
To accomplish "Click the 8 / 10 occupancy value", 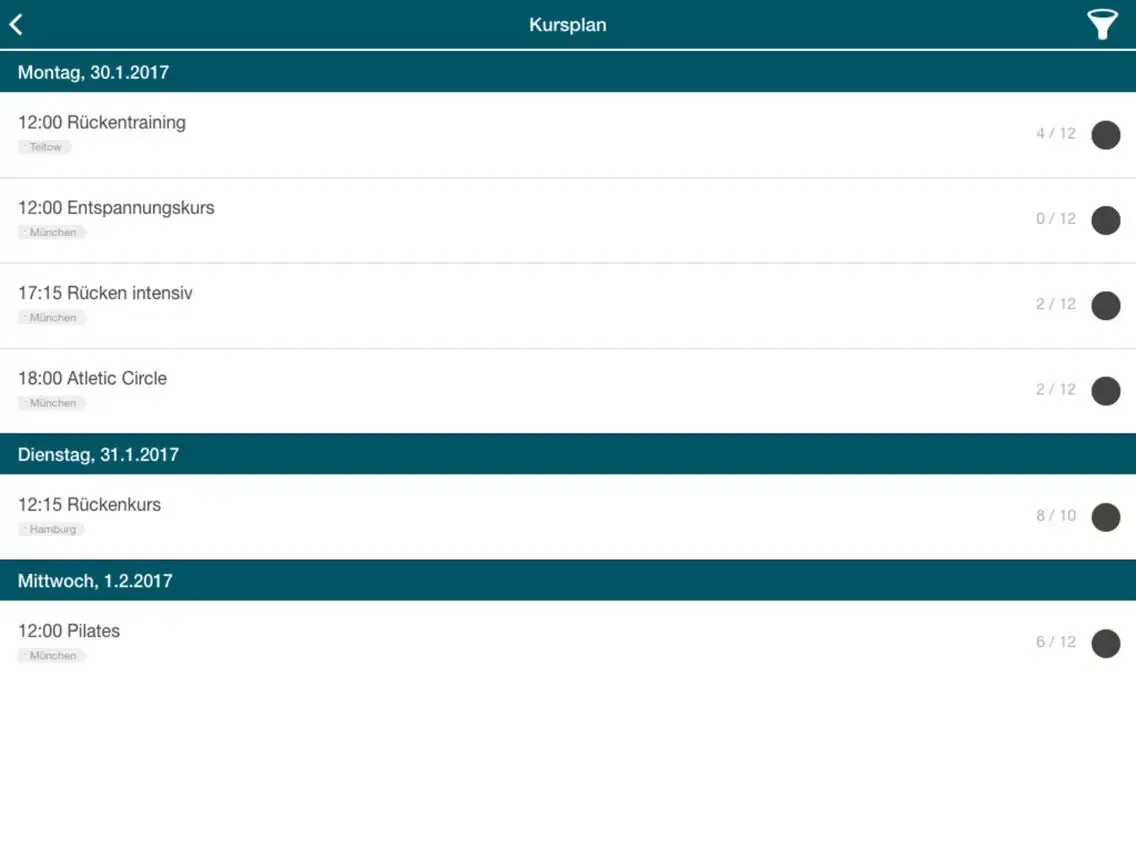I will point(1056,516).
